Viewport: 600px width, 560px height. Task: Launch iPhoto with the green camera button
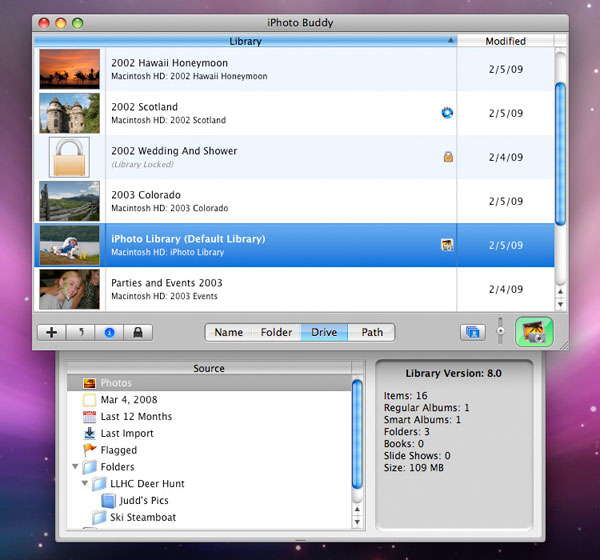[x=534, y=332]
